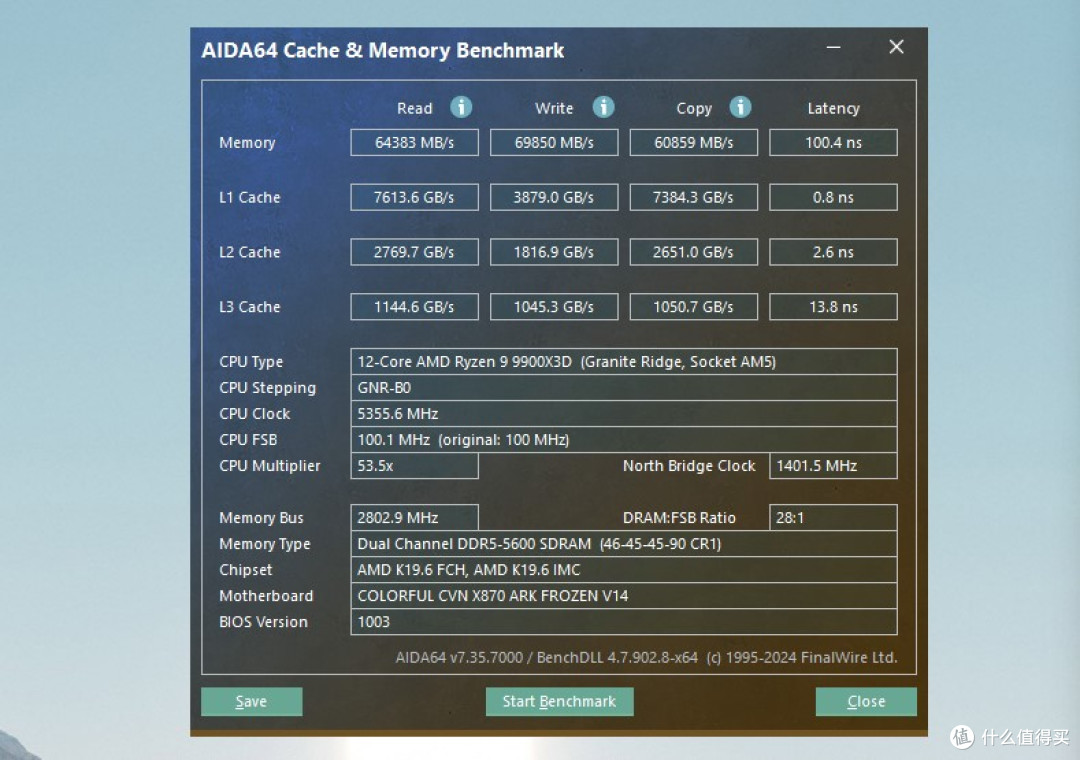The width and height of the screenshot is (1080, 760).
Task: Click the Memory row label
Action: pos(247,143)
